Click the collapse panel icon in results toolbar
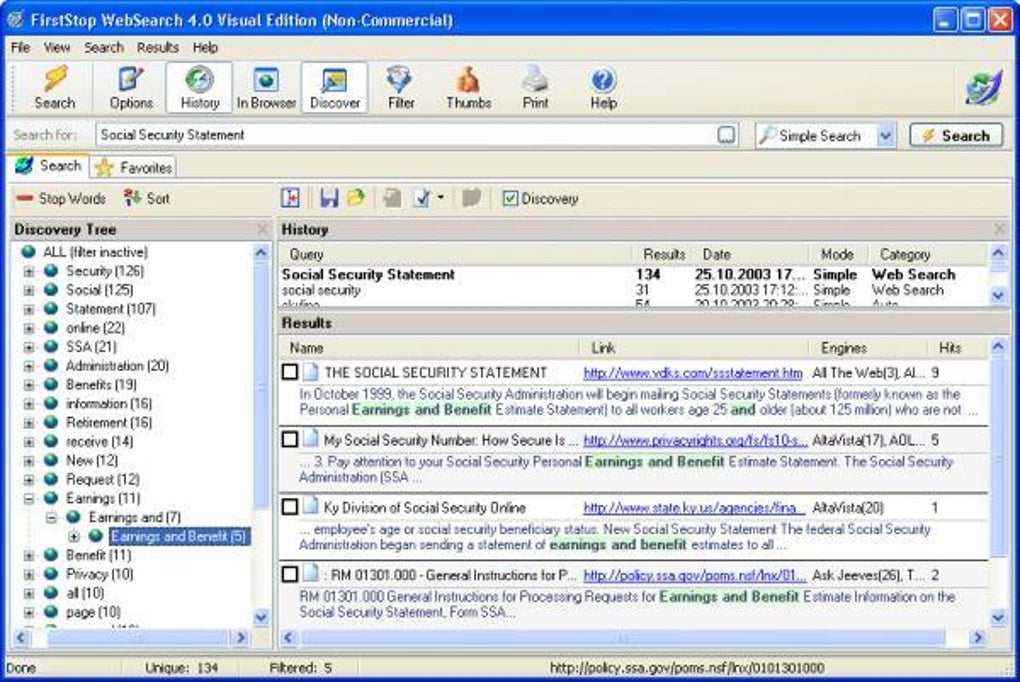 coord(290,198)
